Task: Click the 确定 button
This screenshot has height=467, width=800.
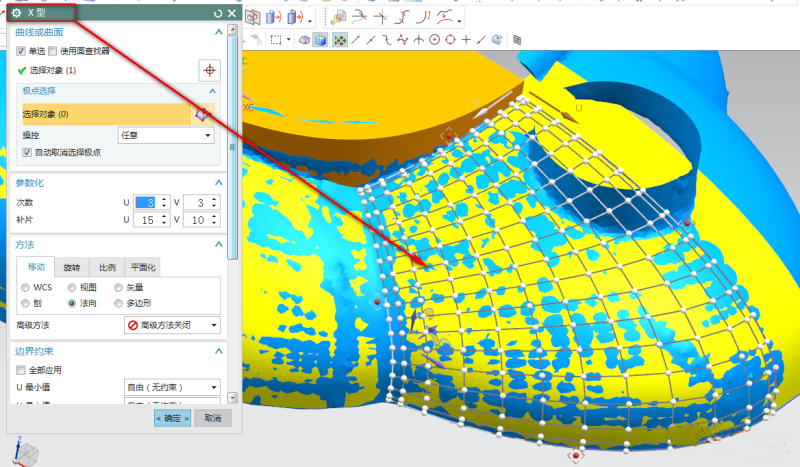Action: click(172, 418)
